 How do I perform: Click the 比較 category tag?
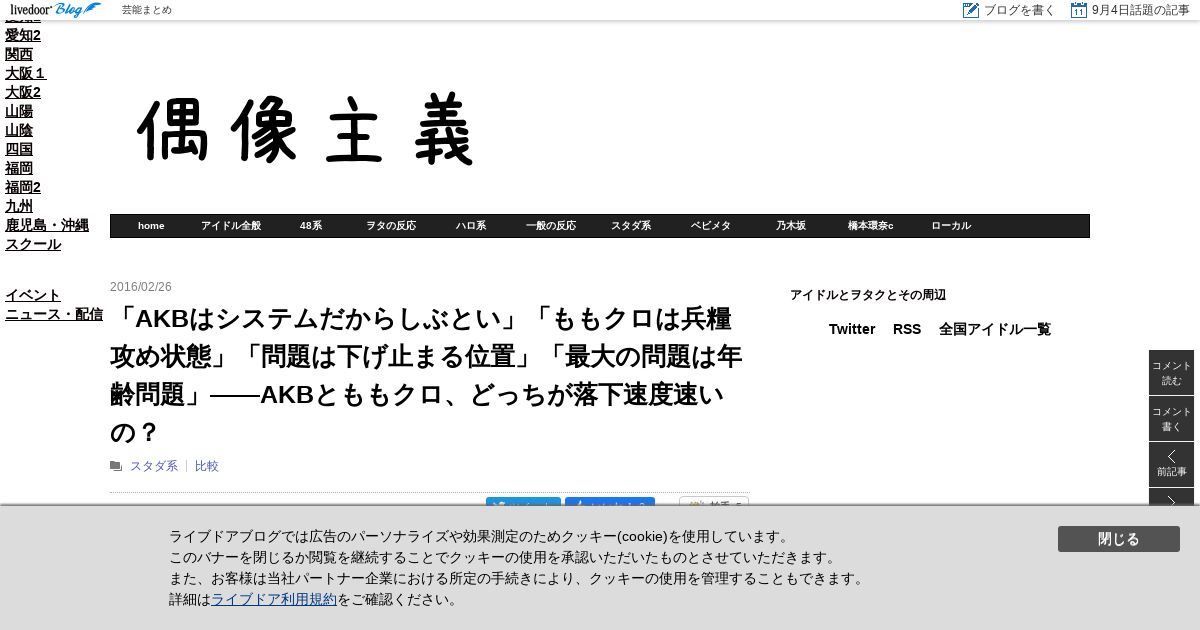207,466
